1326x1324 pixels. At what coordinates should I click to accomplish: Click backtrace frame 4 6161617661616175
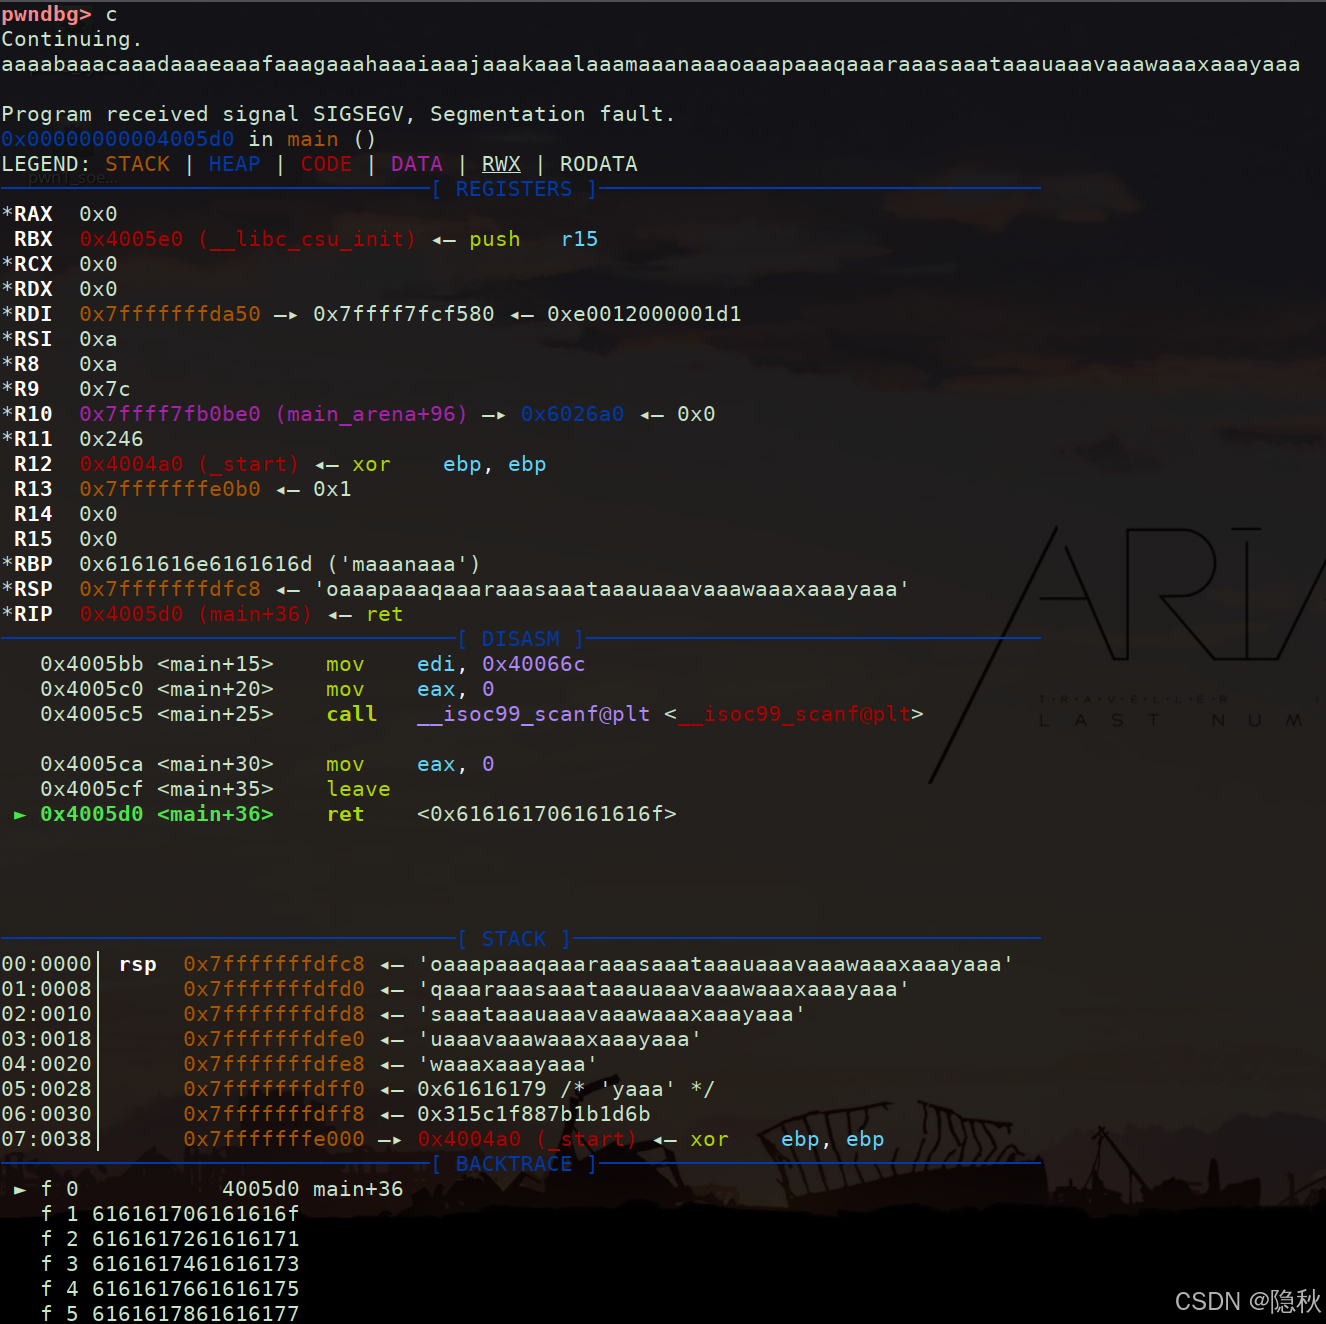tap(170, 1289)
